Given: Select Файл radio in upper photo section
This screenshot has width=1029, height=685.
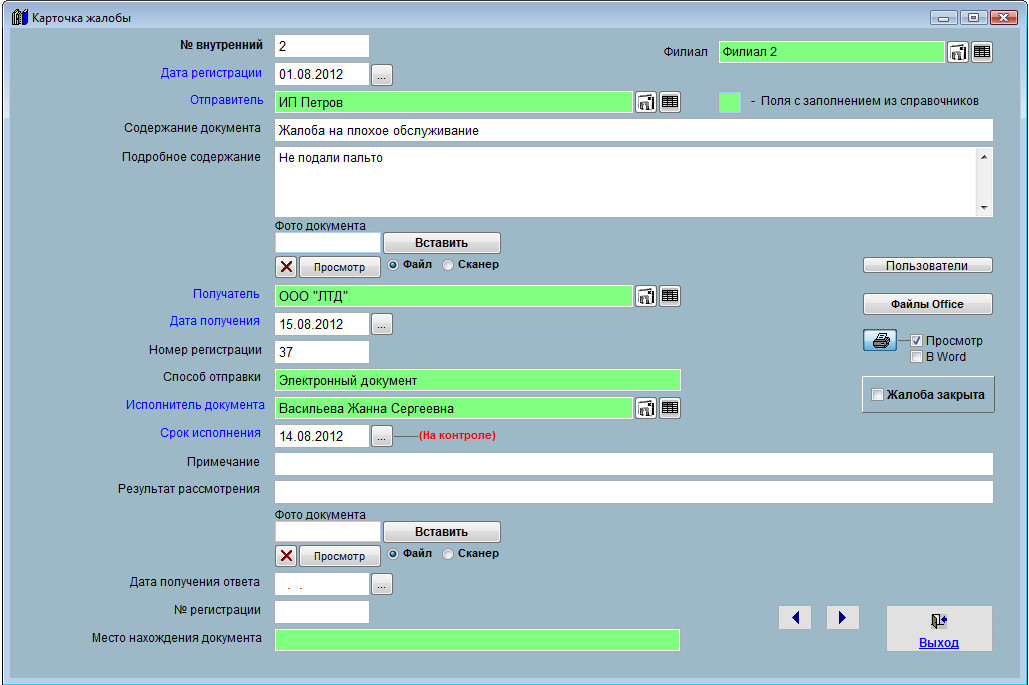Looking at the screenshot, I should [393, 264].
